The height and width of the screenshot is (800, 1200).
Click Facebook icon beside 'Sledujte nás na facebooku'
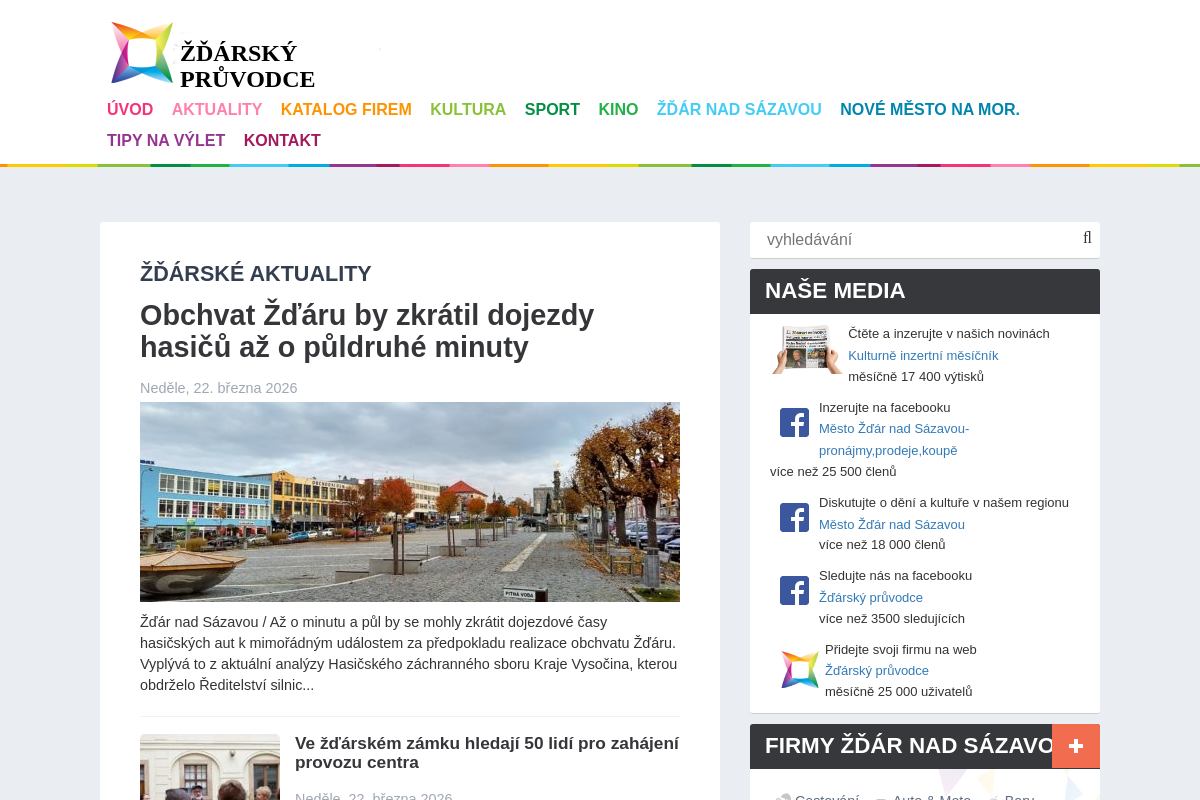coord(794,590)
